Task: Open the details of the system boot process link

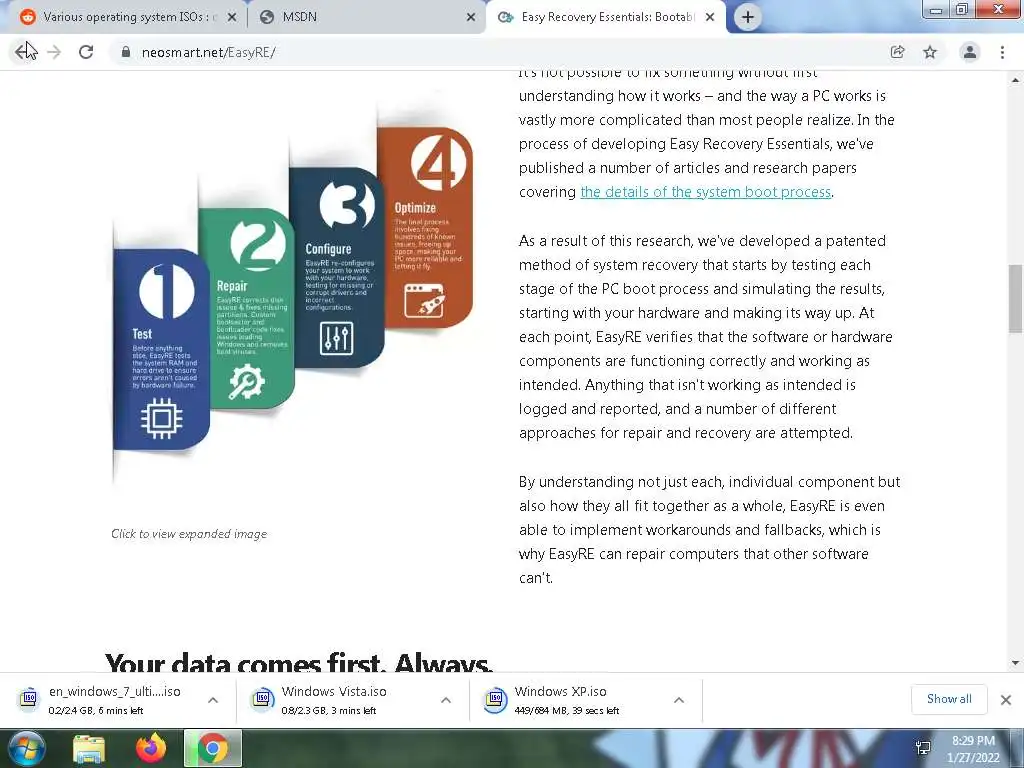Action: pyautogui.click(x=705, y=192)
